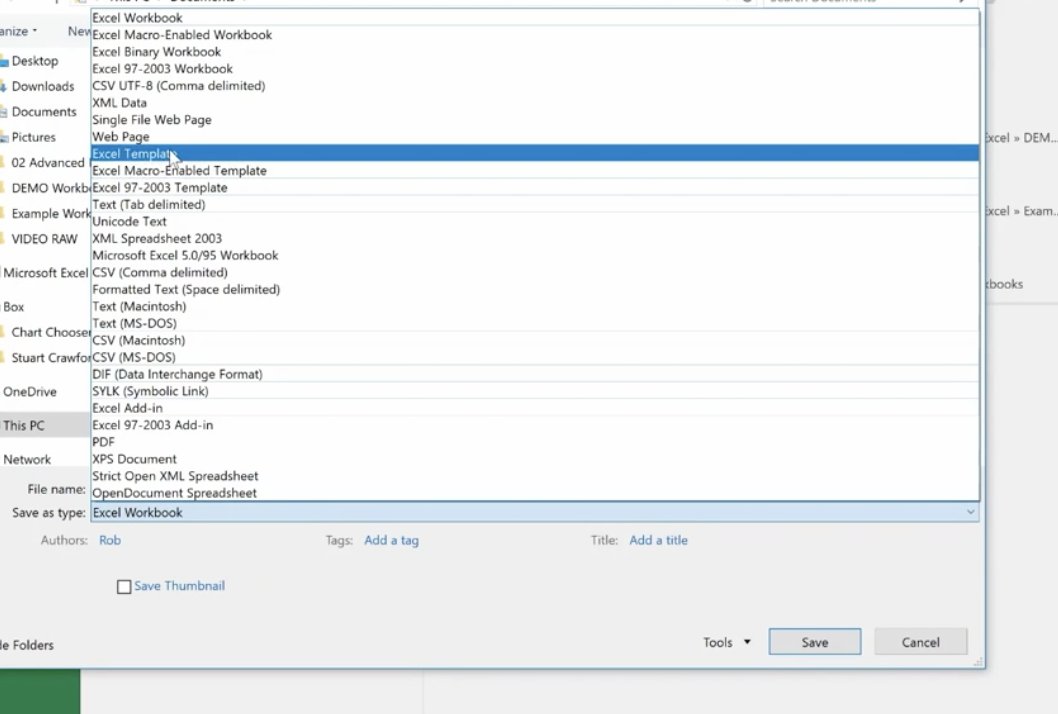
Task: Click the Save as type combo box
Action: pos(535,512)
